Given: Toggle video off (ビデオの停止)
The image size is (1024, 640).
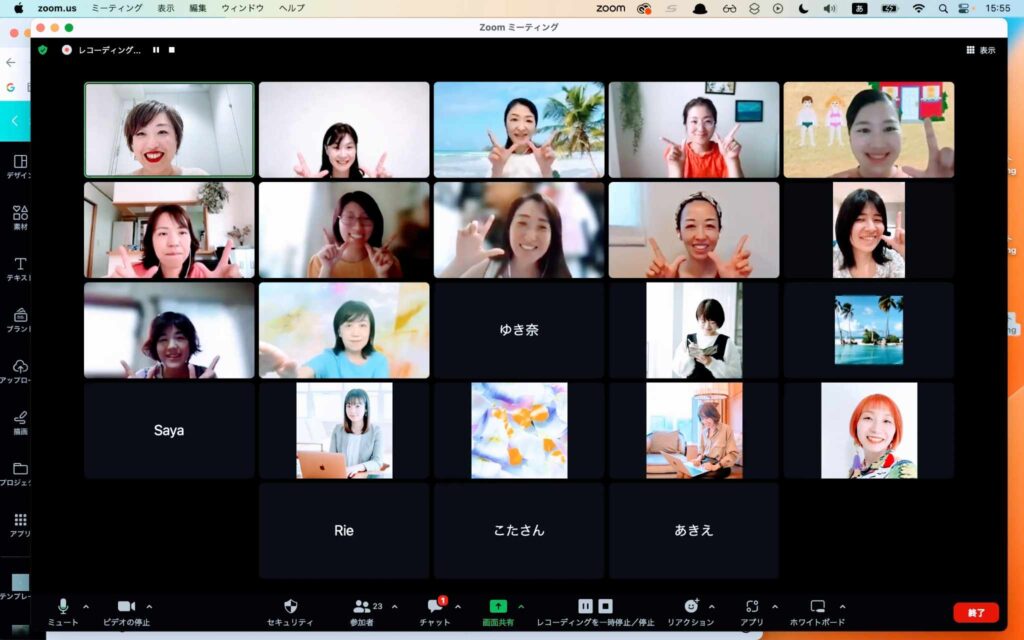Looking at the screenshot, I should (126, 606).
